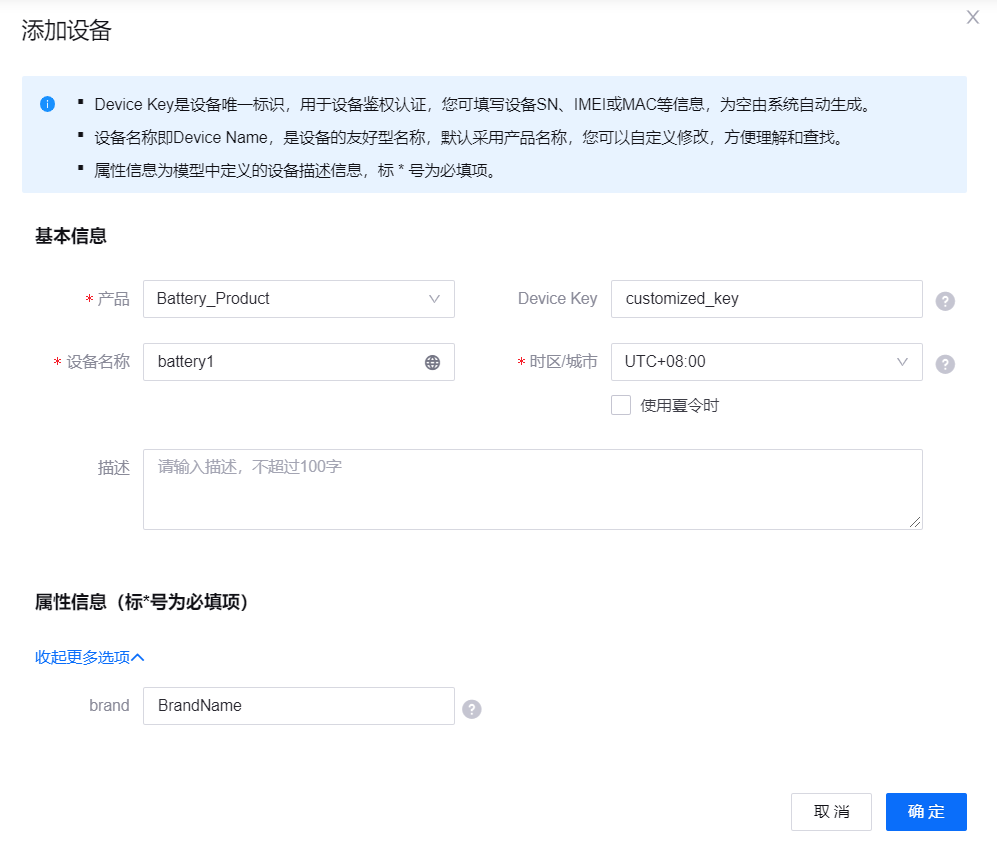Click the Battery_Product text in 产品 field
This screenshot has width=997, height=847.
click(213, 299)
